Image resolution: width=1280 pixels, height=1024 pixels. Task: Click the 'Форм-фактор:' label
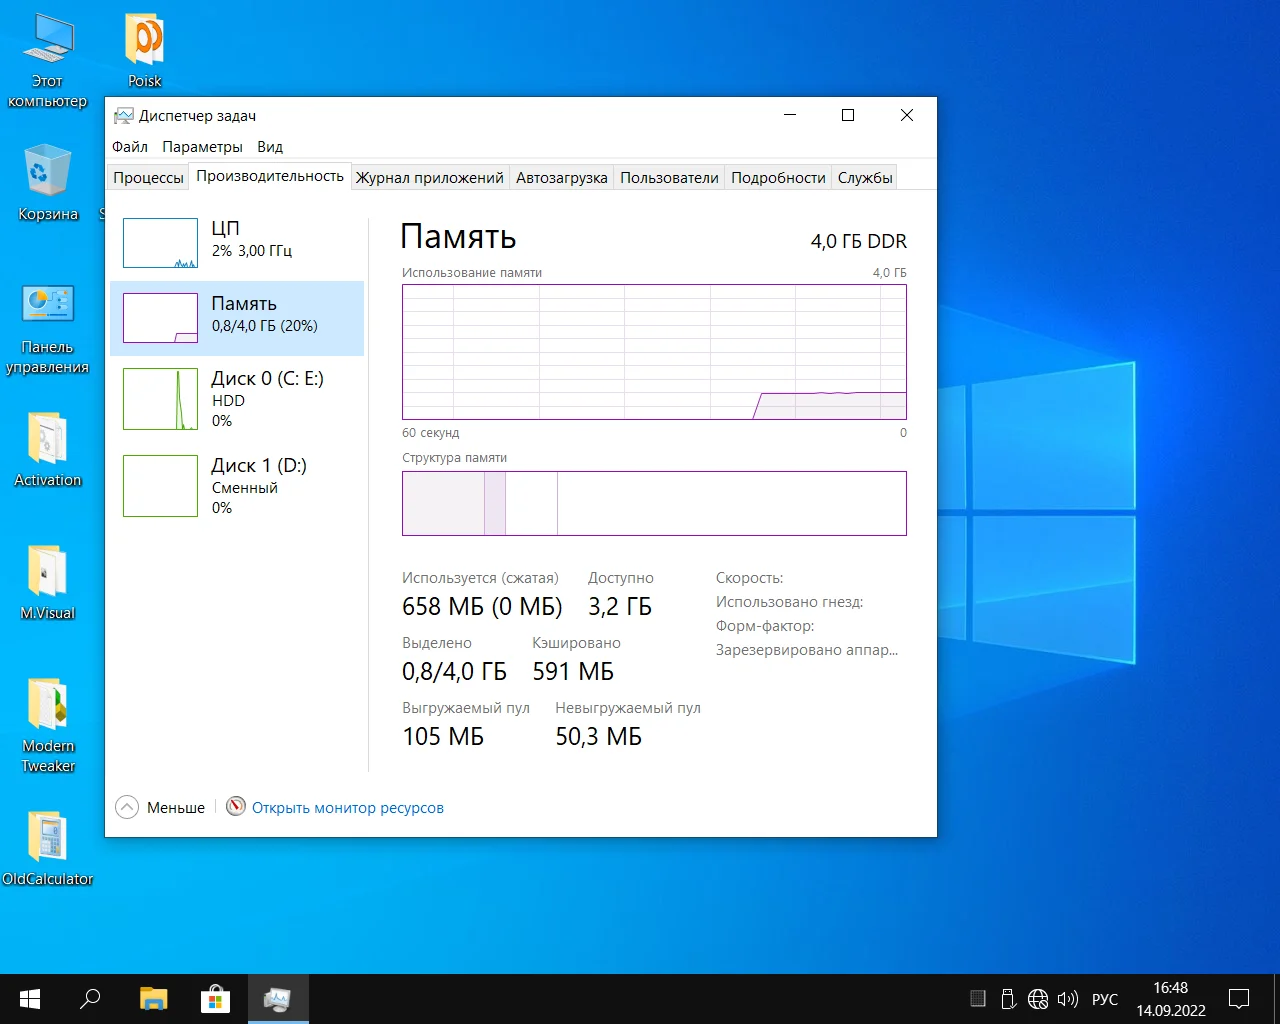tap(765, 626)
